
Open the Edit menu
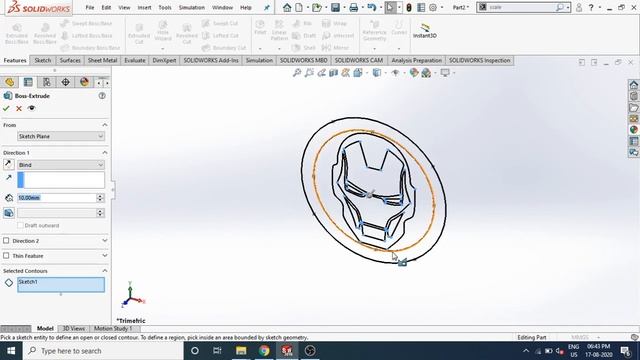click(106, 7)
